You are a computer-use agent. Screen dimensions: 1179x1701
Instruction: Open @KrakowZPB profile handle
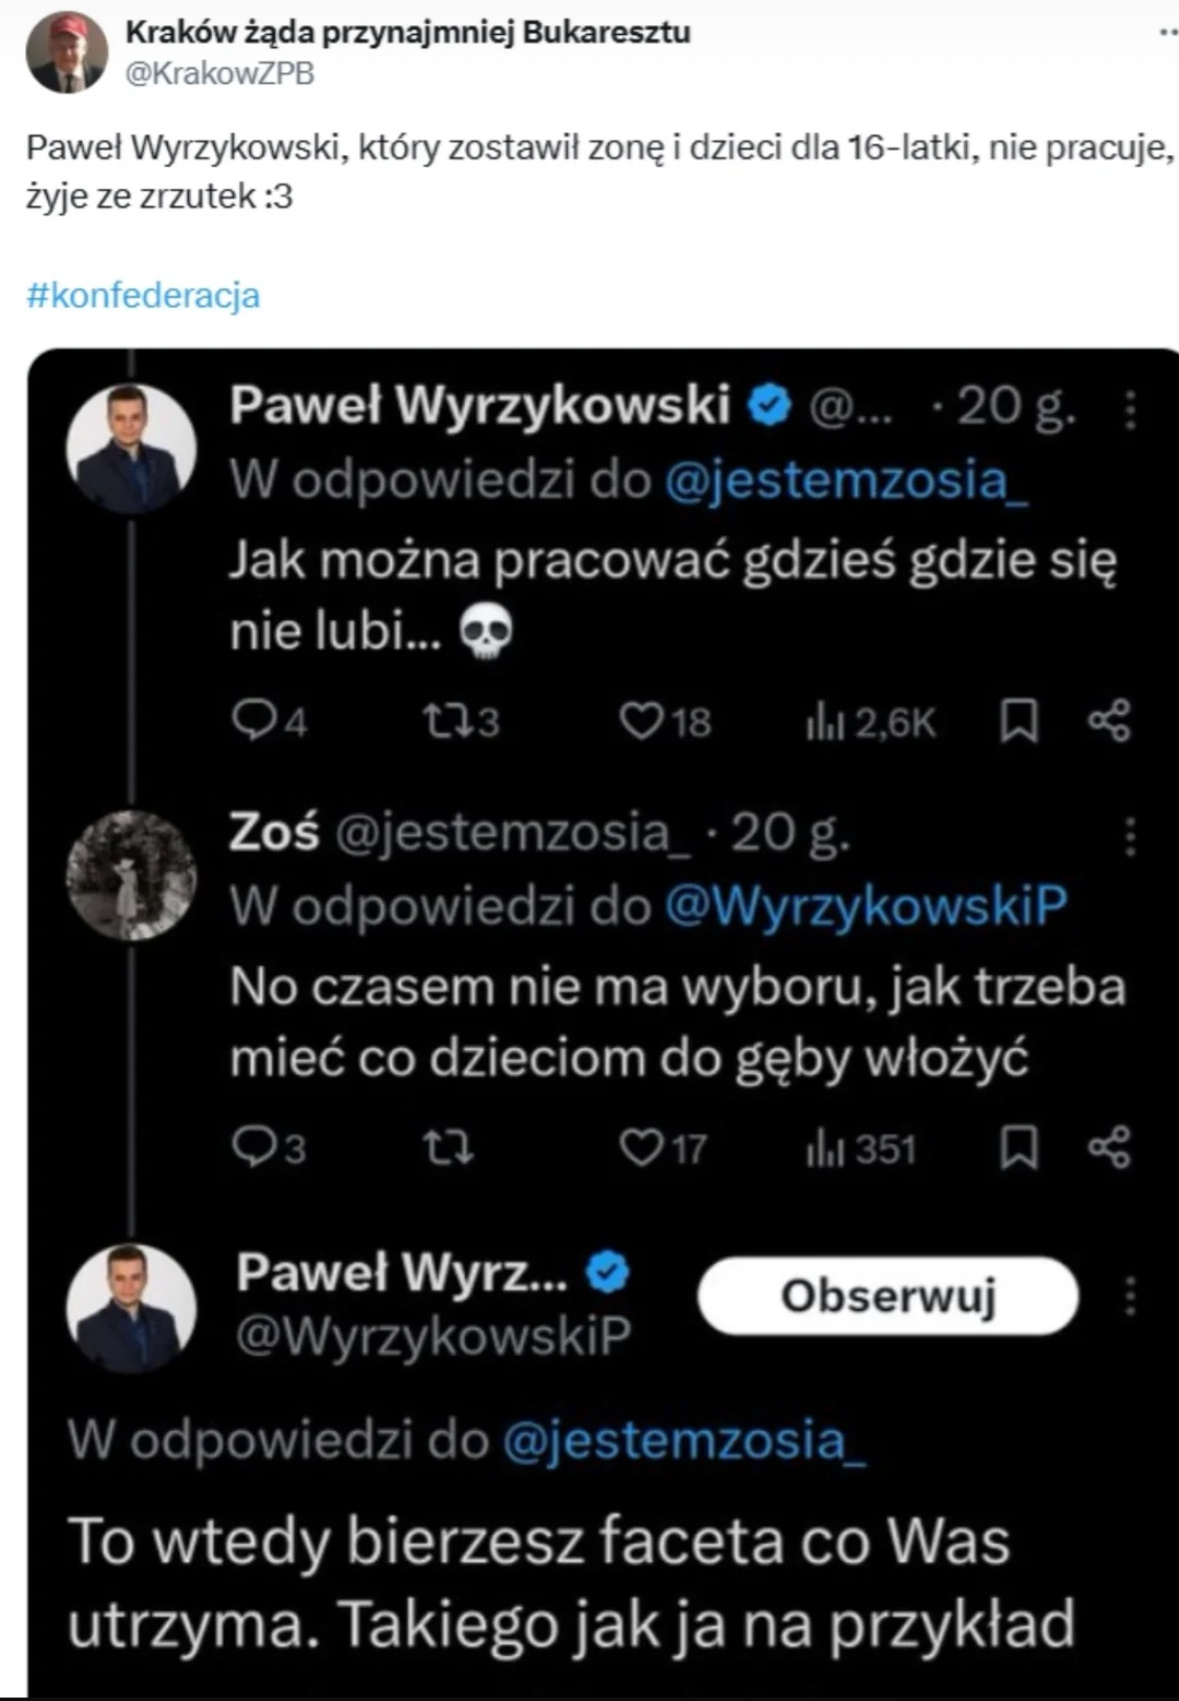[x=219, y=73]
